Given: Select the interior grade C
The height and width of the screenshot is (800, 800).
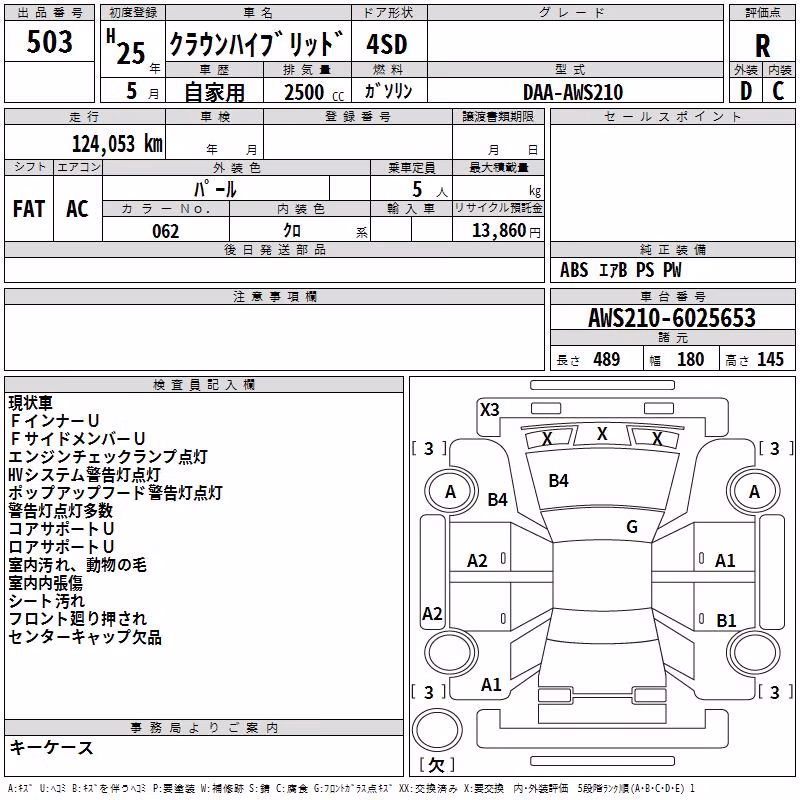Looking at the screenshot, I should 778,91.
